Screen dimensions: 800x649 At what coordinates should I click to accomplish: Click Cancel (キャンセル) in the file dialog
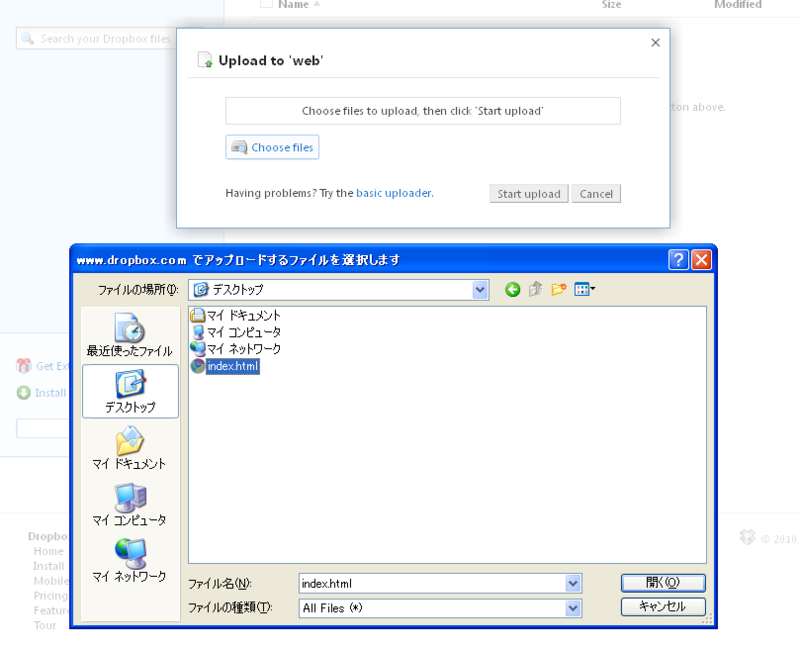662,606
